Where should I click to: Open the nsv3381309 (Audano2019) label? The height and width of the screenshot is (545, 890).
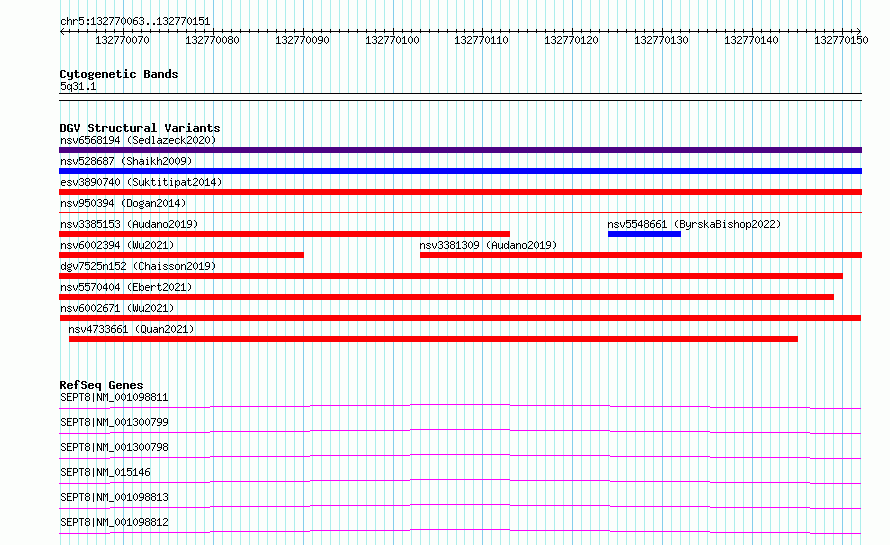(x=488, y=245)
